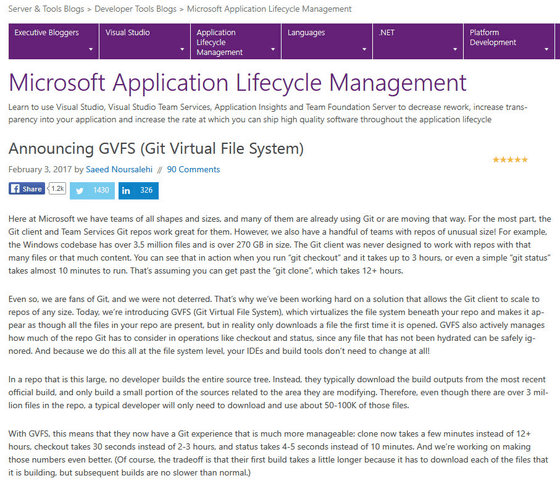Go to Developer Tools Blogs breadcrumb
This screenshot has width=560, height=486.
coord(135,9)
